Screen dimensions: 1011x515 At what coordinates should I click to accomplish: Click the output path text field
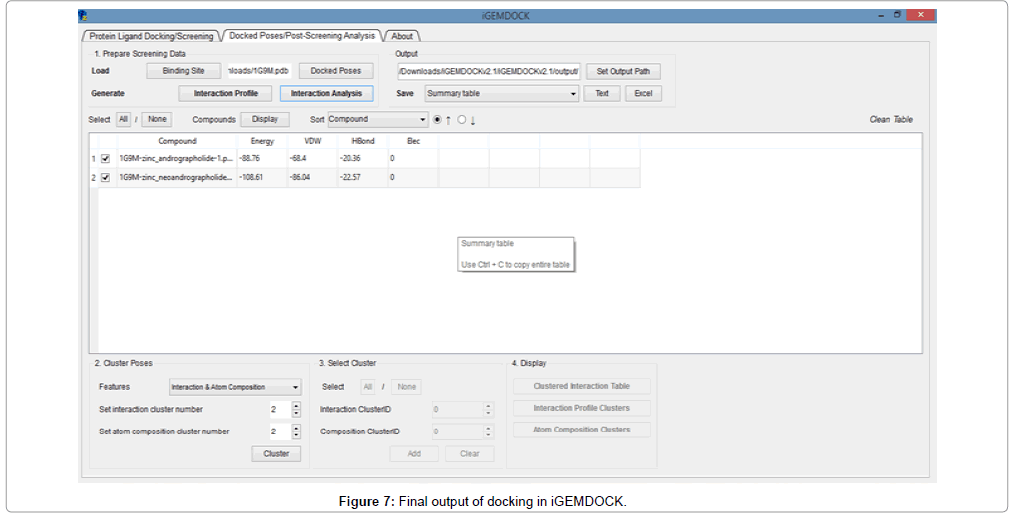[x=488, y=72]
